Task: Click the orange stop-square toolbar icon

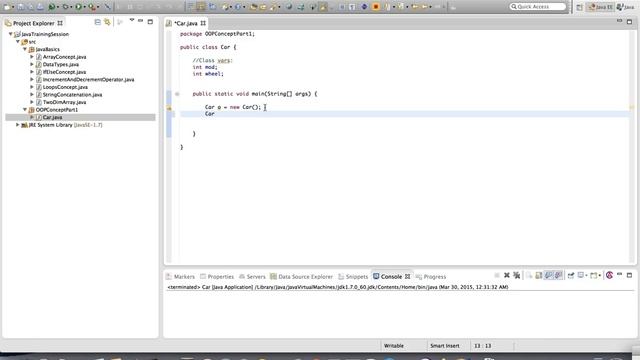Action: [376, 7]
